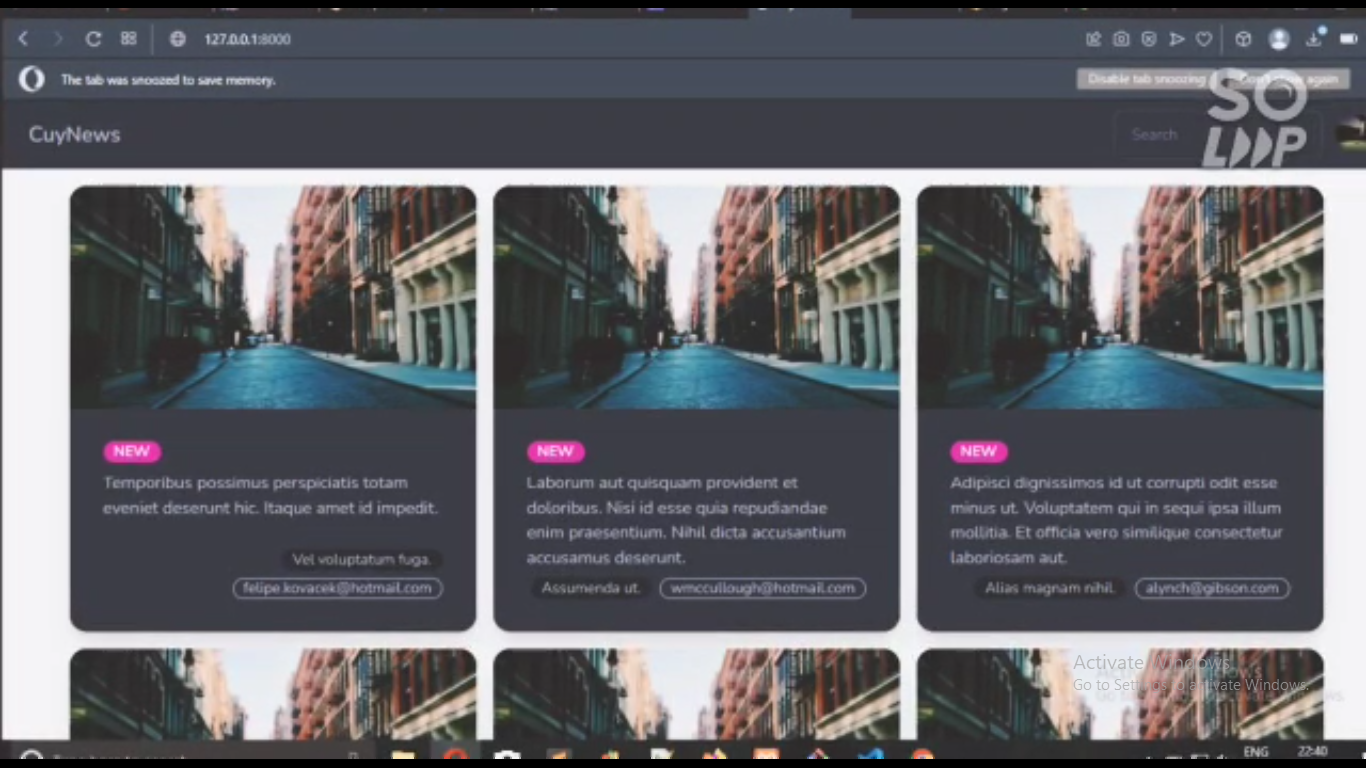Click the globe site info icon
Screen dimensions: 1366x768
[x=178, y=39]
